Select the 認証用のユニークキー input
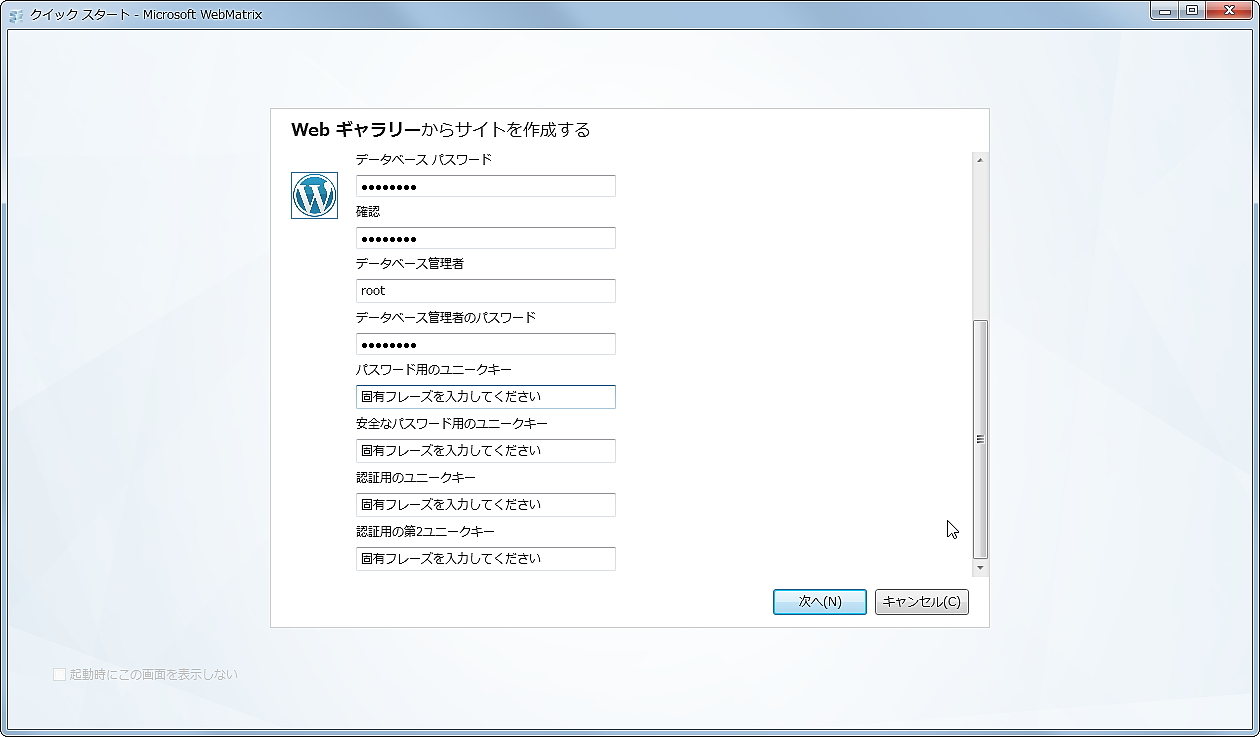Viewport: 1260px width, 737px height. point(485,504)
